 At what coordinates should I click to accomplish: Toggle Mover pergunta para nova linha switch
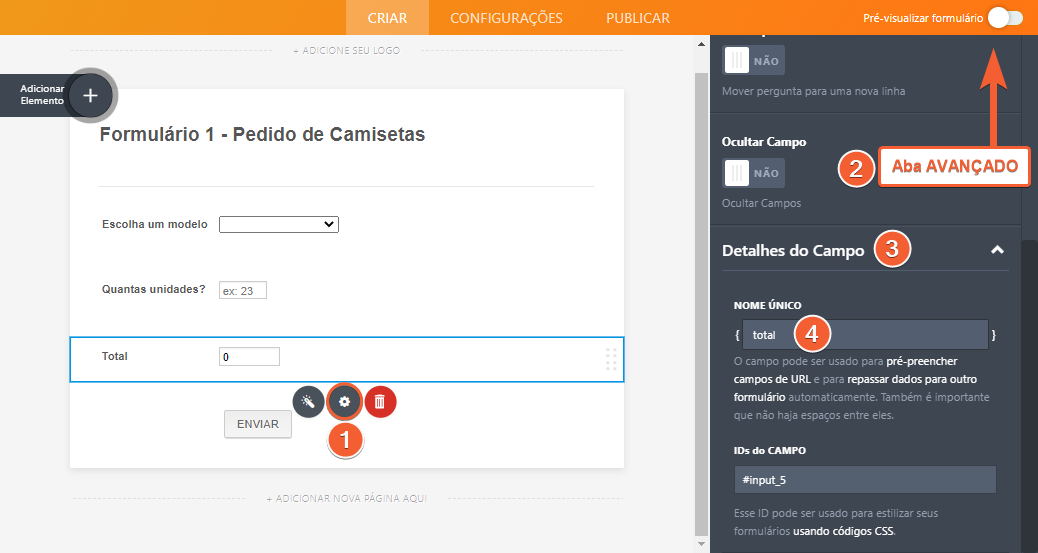tap(753, 61)
